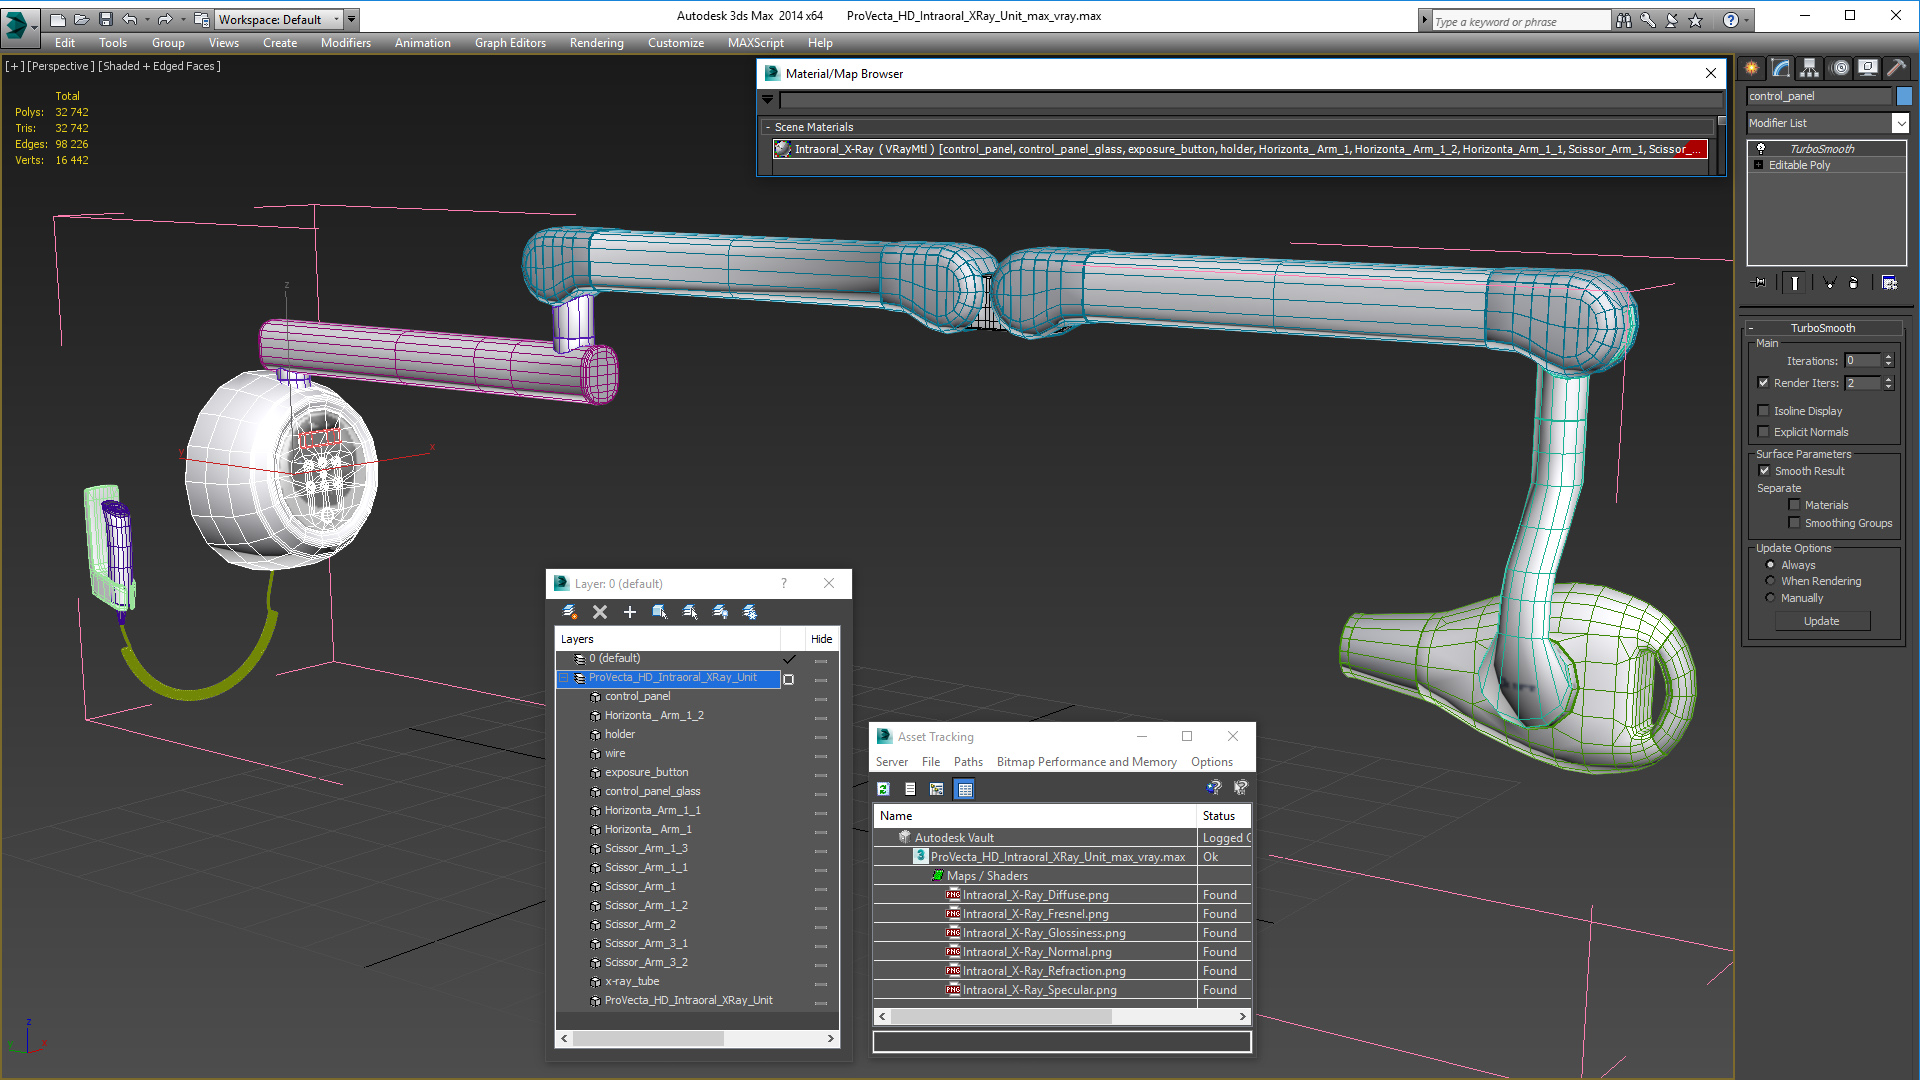The height and width of the screenshot is (1080, 1920).
Task: Click the blue object color swatch
Action: [1904, 96]
